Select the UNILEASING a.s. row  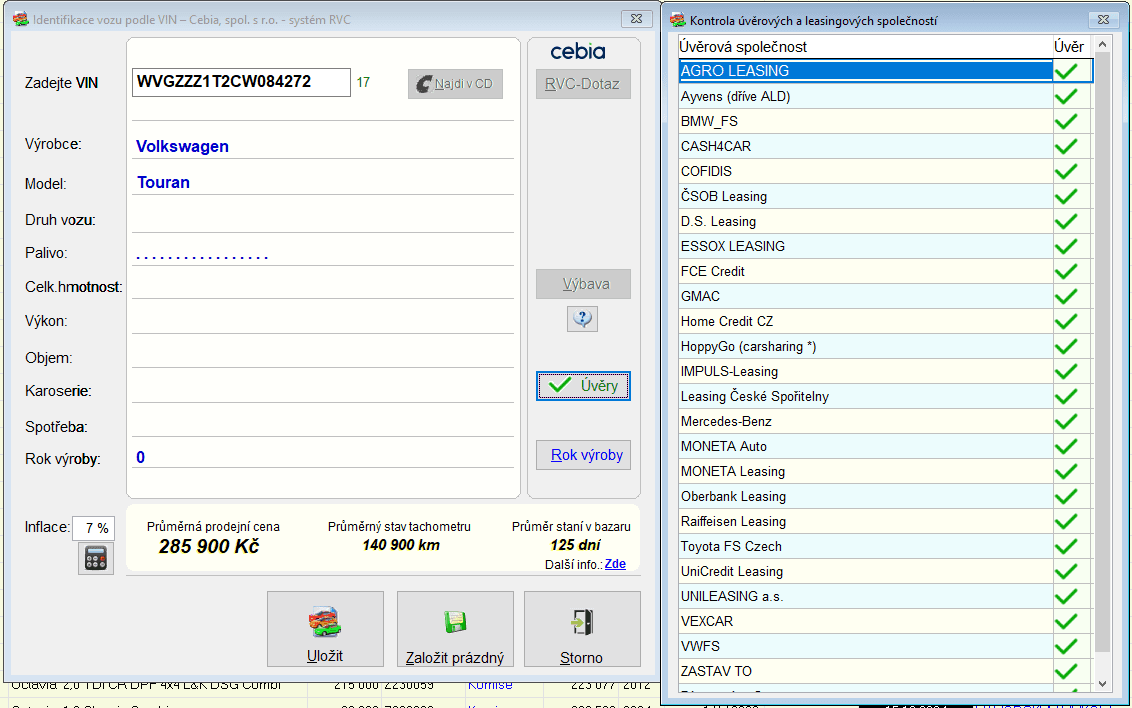point(885,596)
